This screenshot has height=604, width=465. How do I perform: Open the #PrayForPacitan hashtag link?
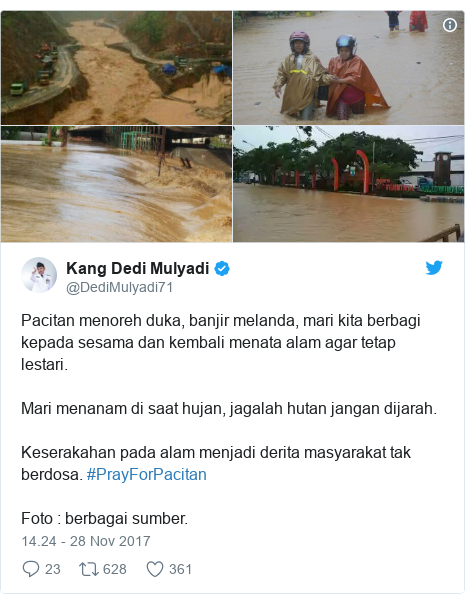147,475
